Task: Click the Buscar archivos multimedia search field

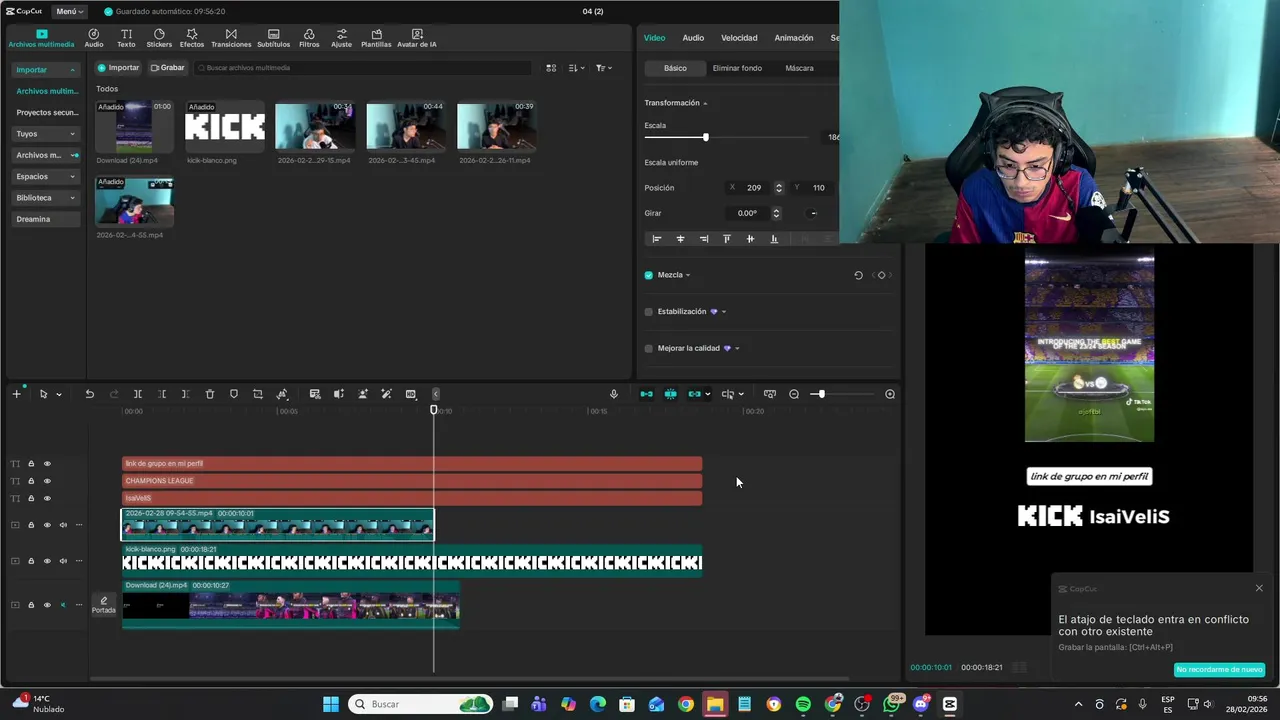Action: [x=363, y=68]
